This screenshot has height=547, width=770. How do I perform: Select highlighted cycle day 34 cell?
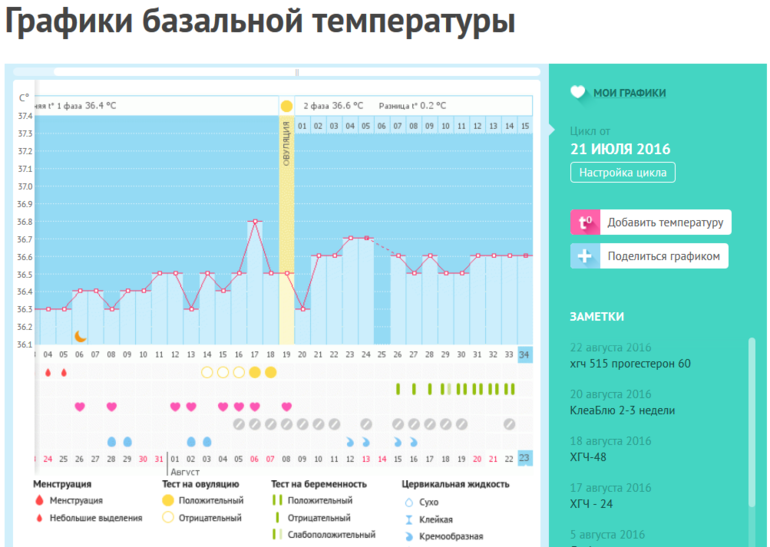pos(525,354)
